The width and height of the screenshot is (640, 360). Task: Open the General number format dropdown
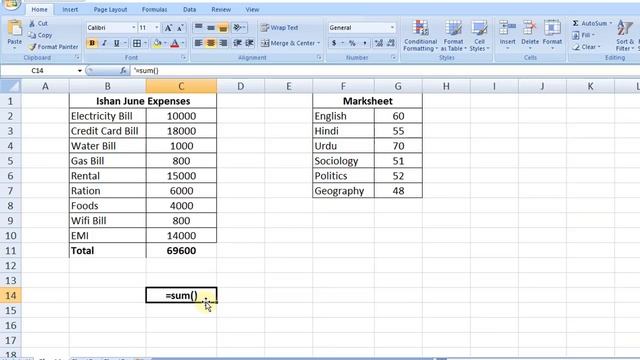[x=392, y=28]
